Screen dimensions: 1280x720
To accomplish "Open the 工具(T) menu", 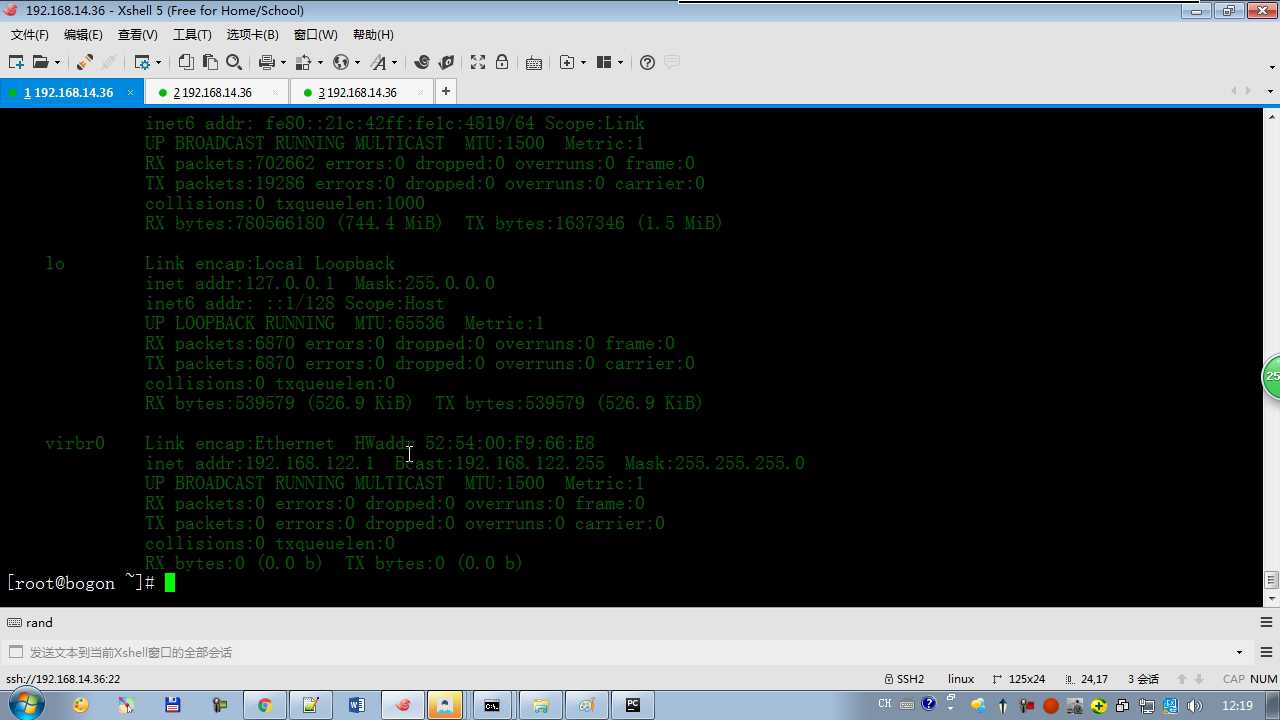I will point(192,34).
